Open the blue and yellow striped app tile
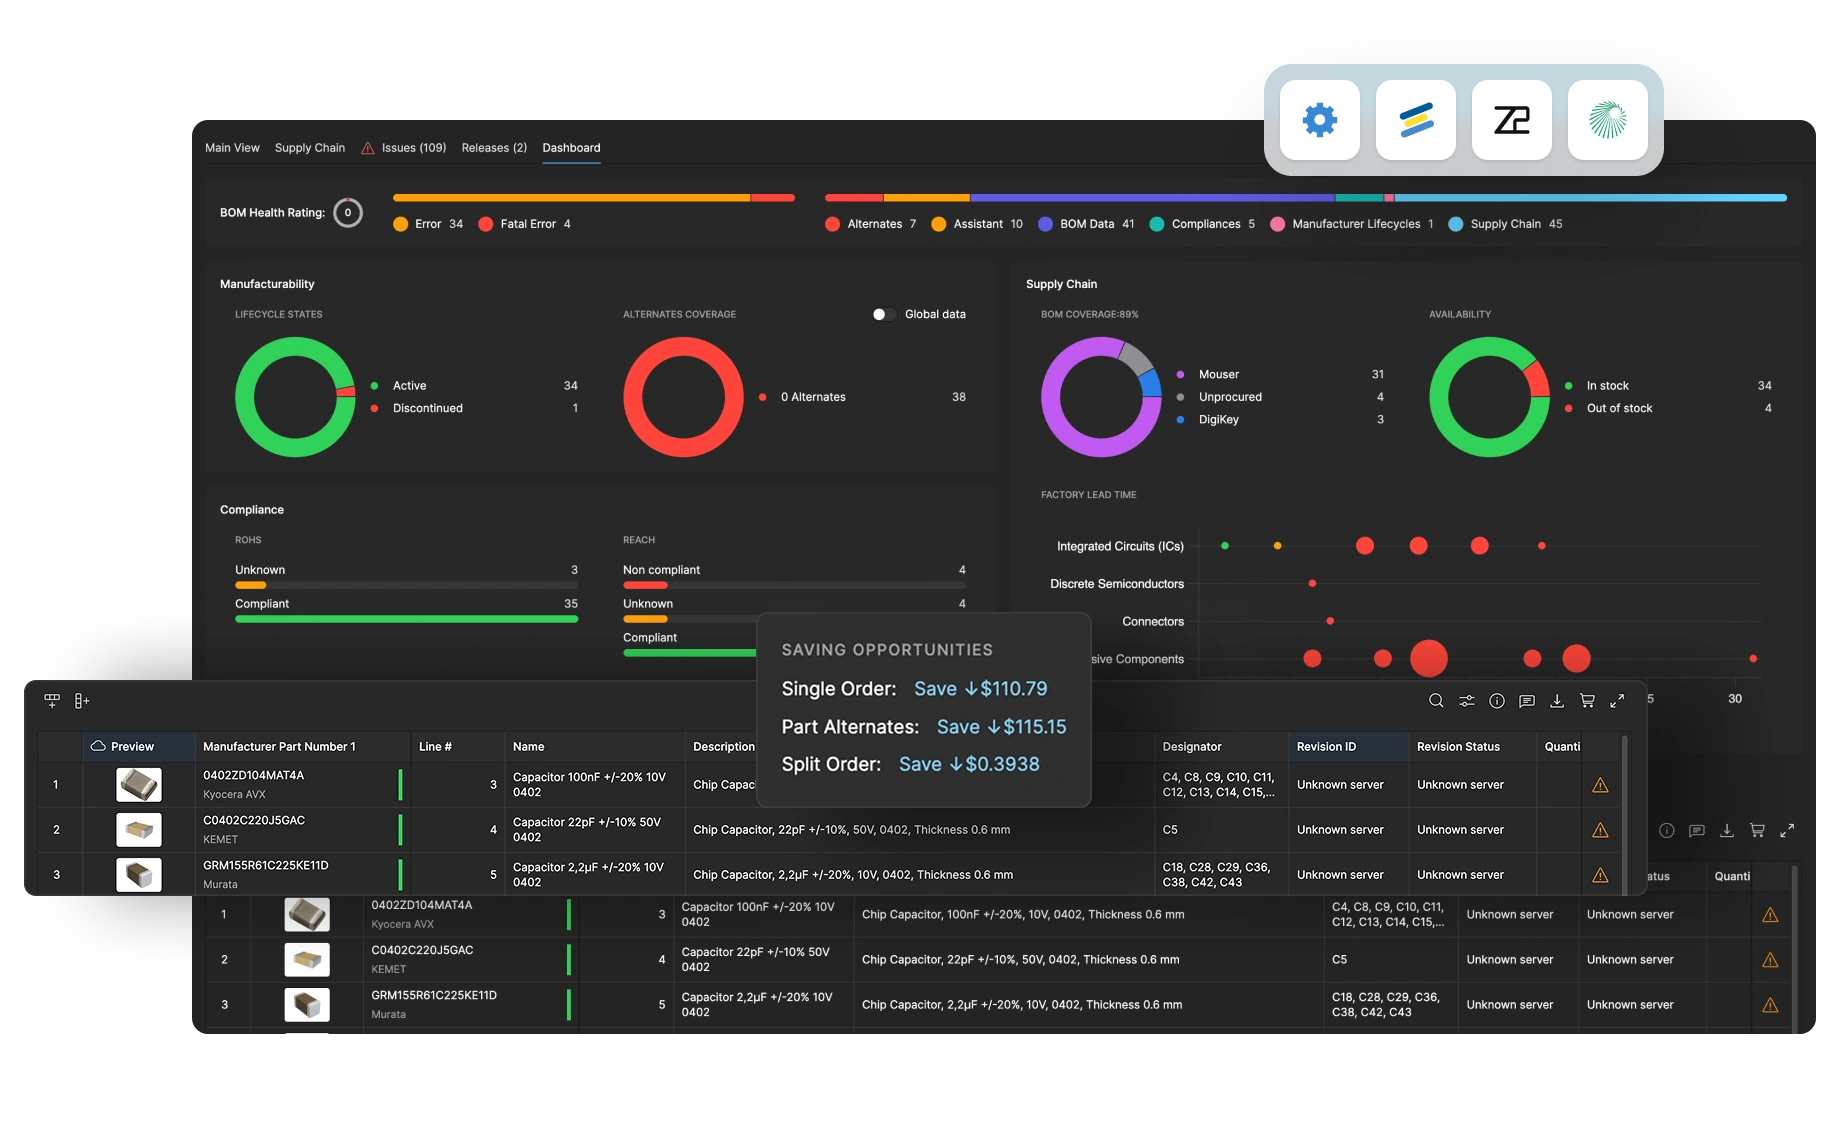The image size is (1840, 1136). pyautogui.click(x=1415, y=120)
